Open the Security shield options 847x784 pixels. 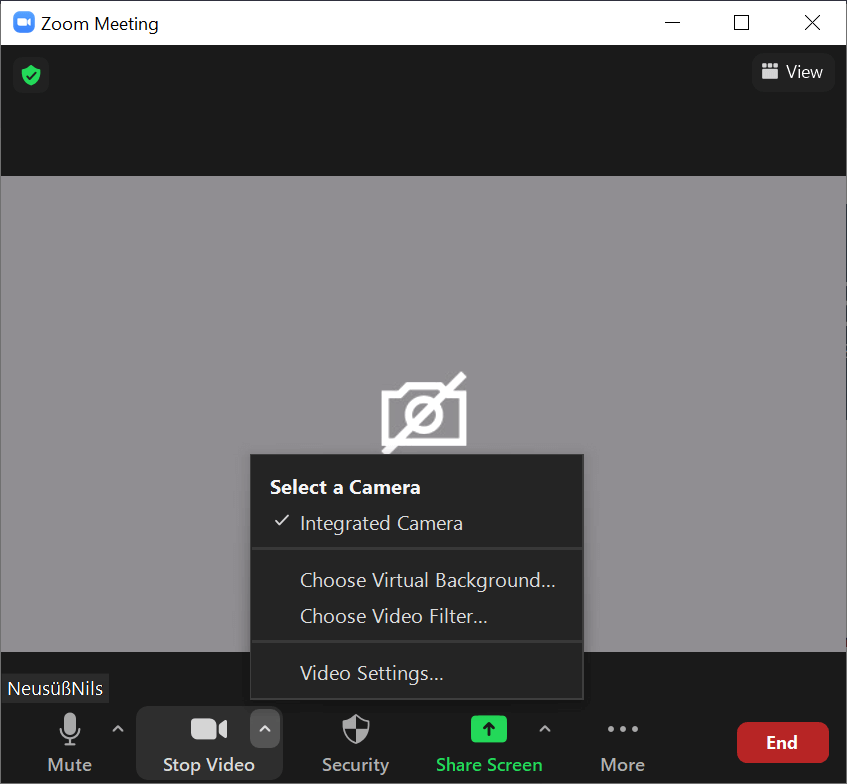355,742
